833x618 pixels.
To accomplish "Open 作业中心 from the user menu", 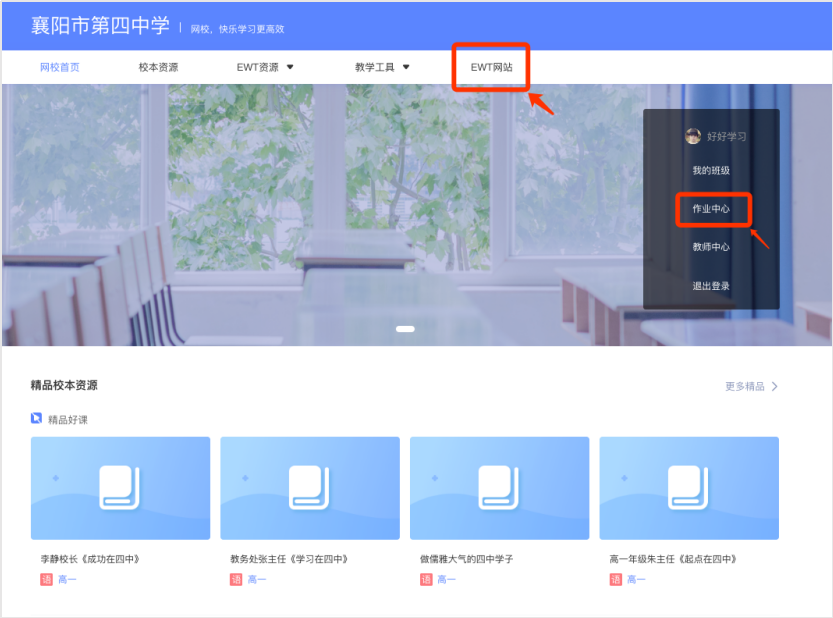I will [x=711, y=209].
